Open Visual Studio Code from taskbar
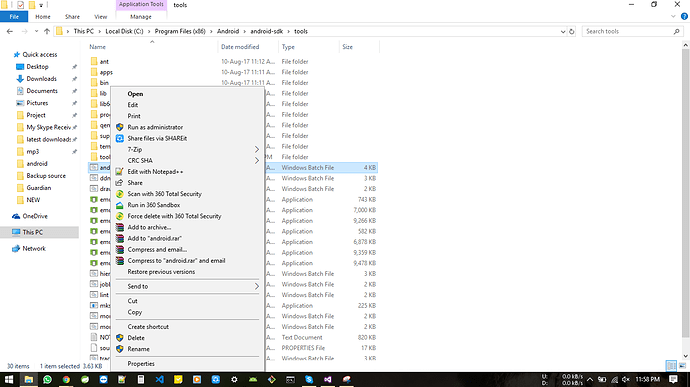Viewport: 690px width, 387px height. click(159, 380)
